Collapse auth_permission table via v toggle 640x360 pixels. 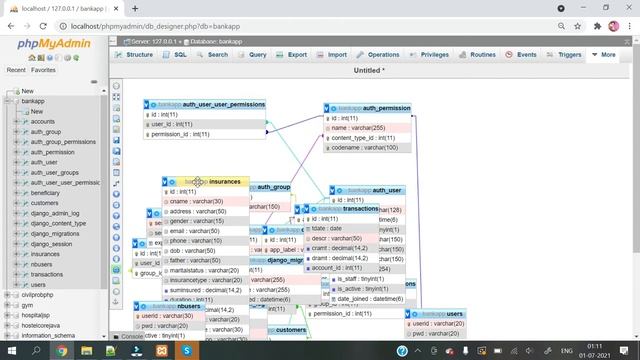pyautogui.click(x=327, y=108)
